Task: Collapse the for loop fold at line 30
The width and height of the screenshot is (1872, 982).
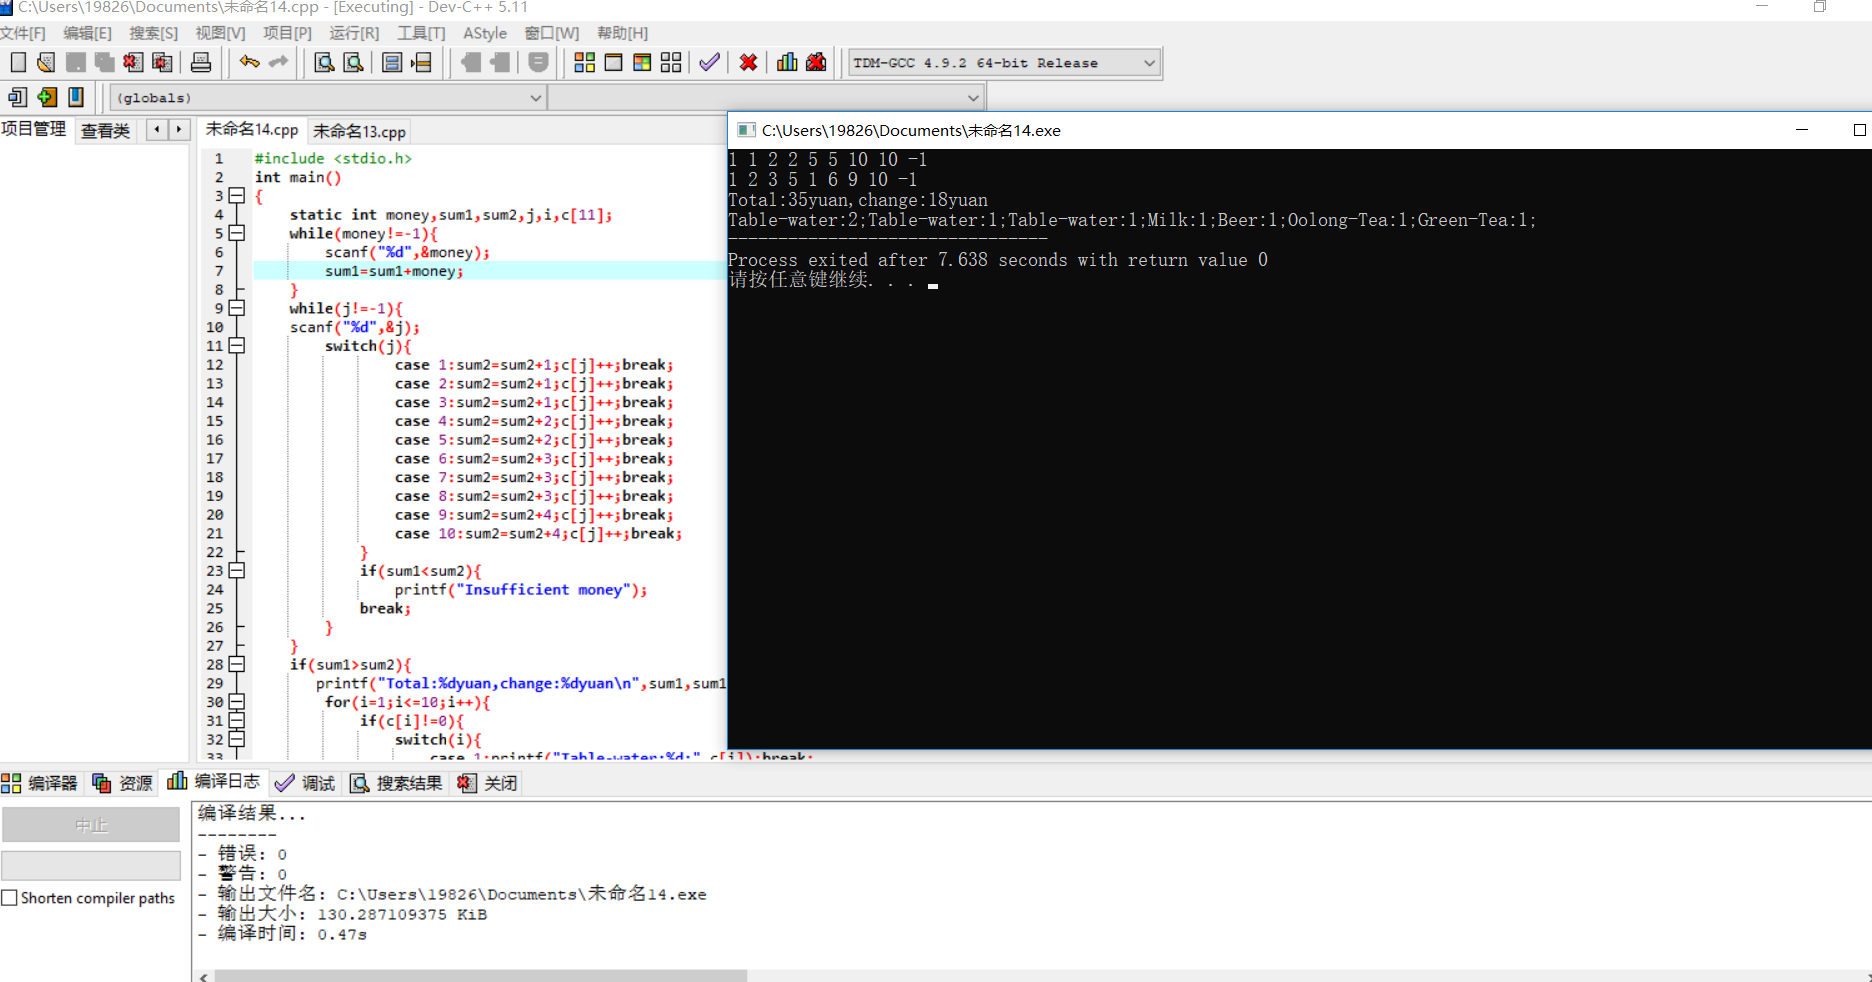Action: tap(237, 702)
